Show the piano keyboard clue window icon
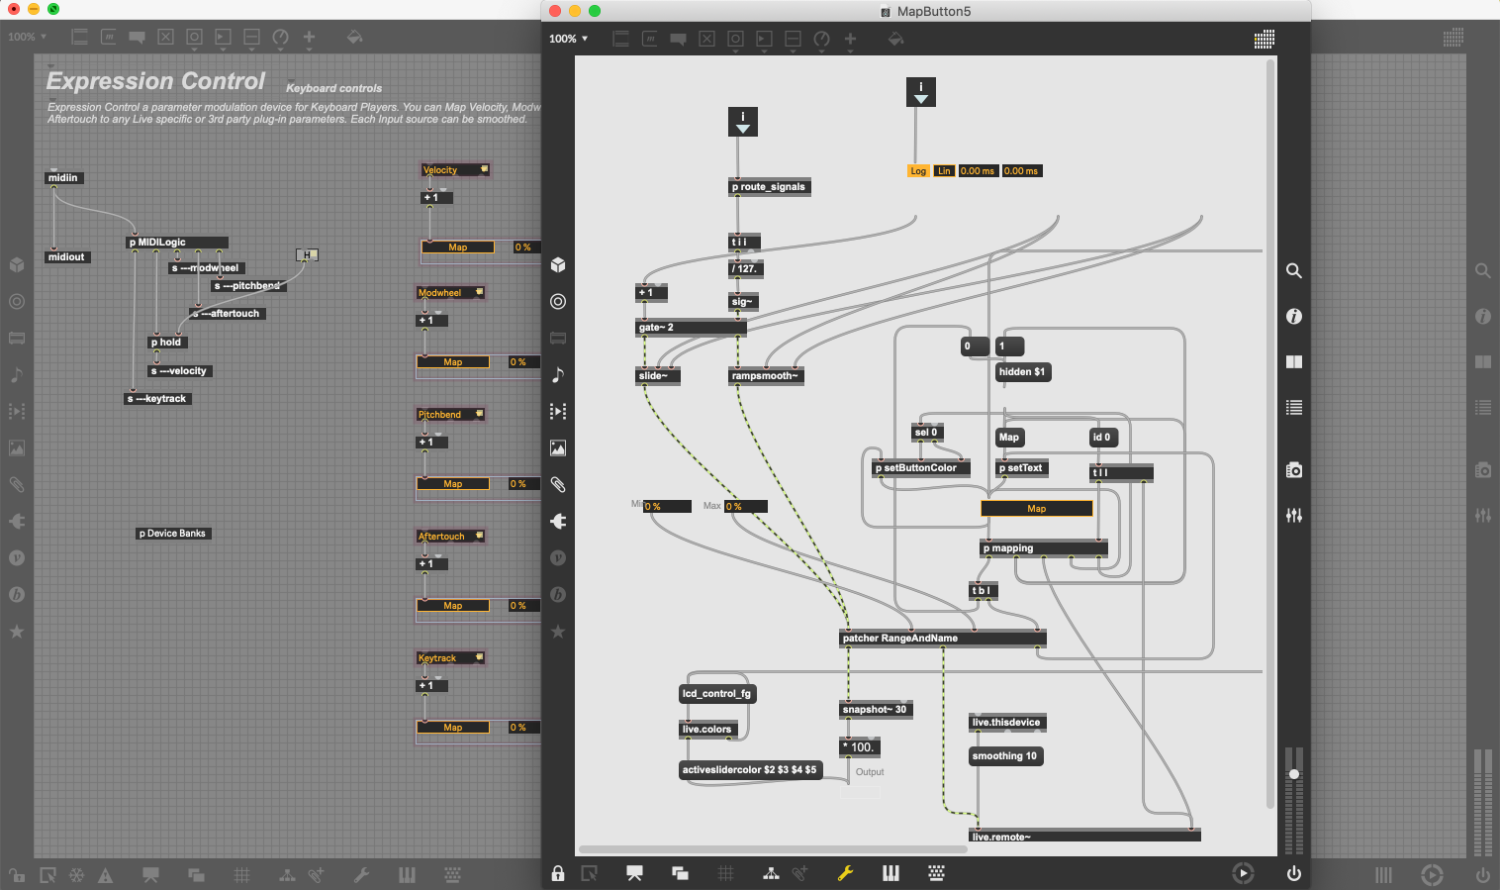 (x=890, y=874)
